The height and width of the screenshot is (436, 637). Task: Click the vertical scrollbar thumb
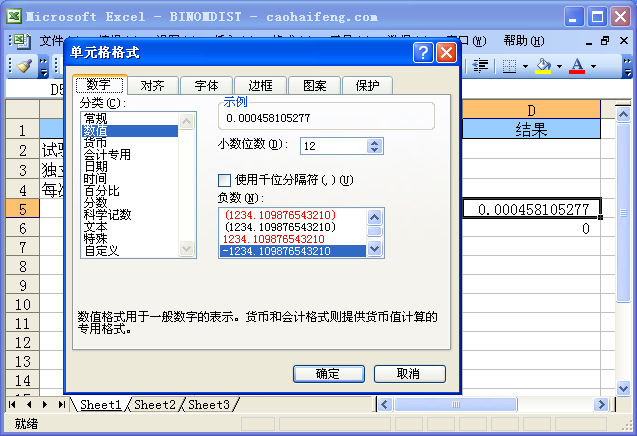(623, 213)
